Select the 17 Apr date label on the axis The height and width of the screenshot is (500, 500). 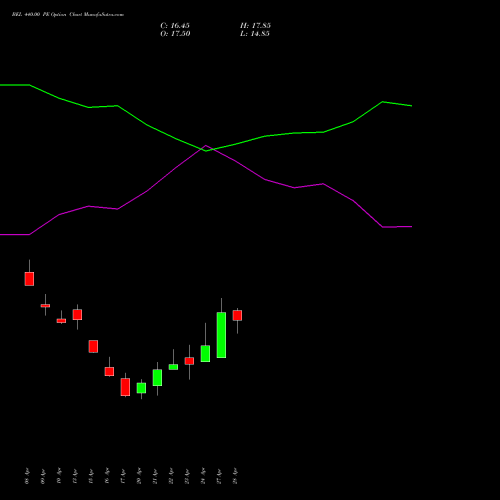point(123,476)
